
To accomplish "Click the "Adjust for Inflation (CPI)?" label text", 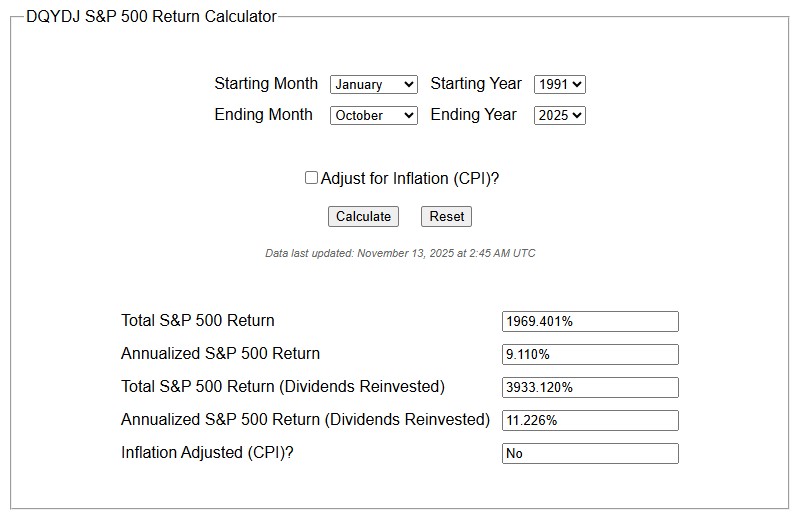I will [409, 178].
